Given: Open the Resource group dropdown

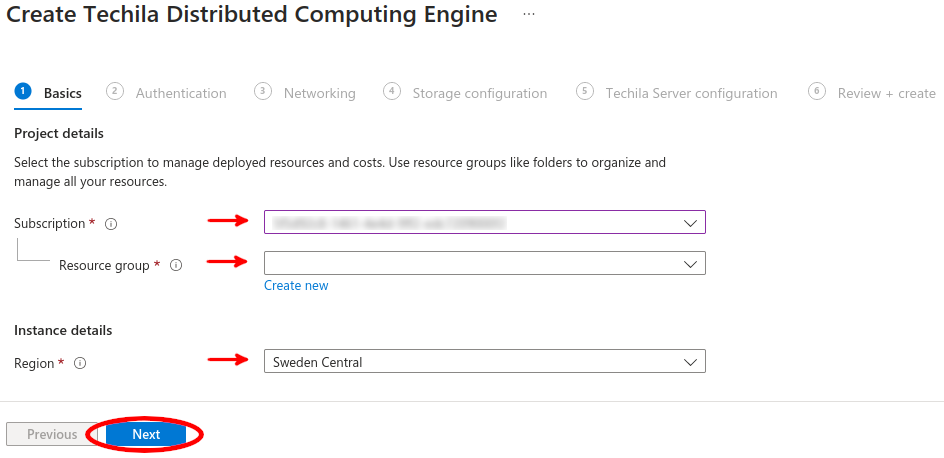Looking at the screenshot, I should [485, 264].
